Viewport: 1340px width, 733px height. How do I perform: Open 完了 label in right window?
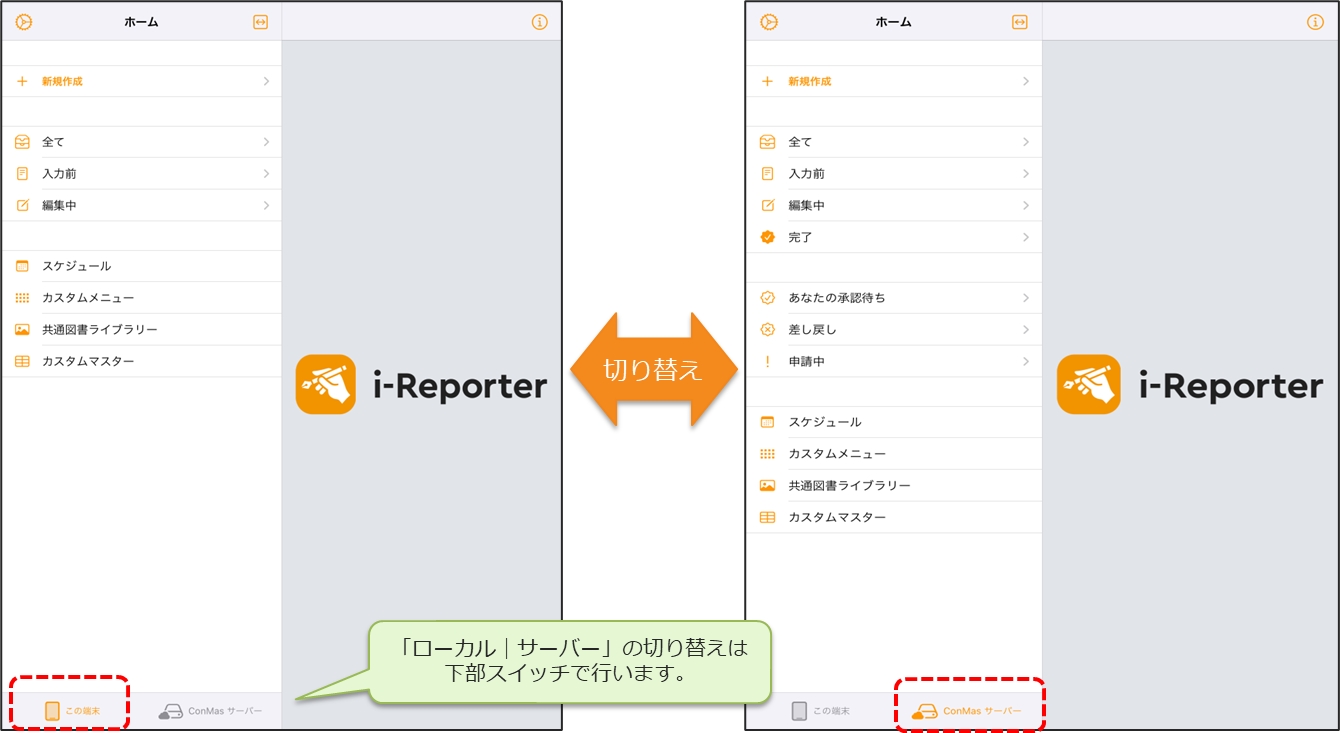(x=800, y=237)
